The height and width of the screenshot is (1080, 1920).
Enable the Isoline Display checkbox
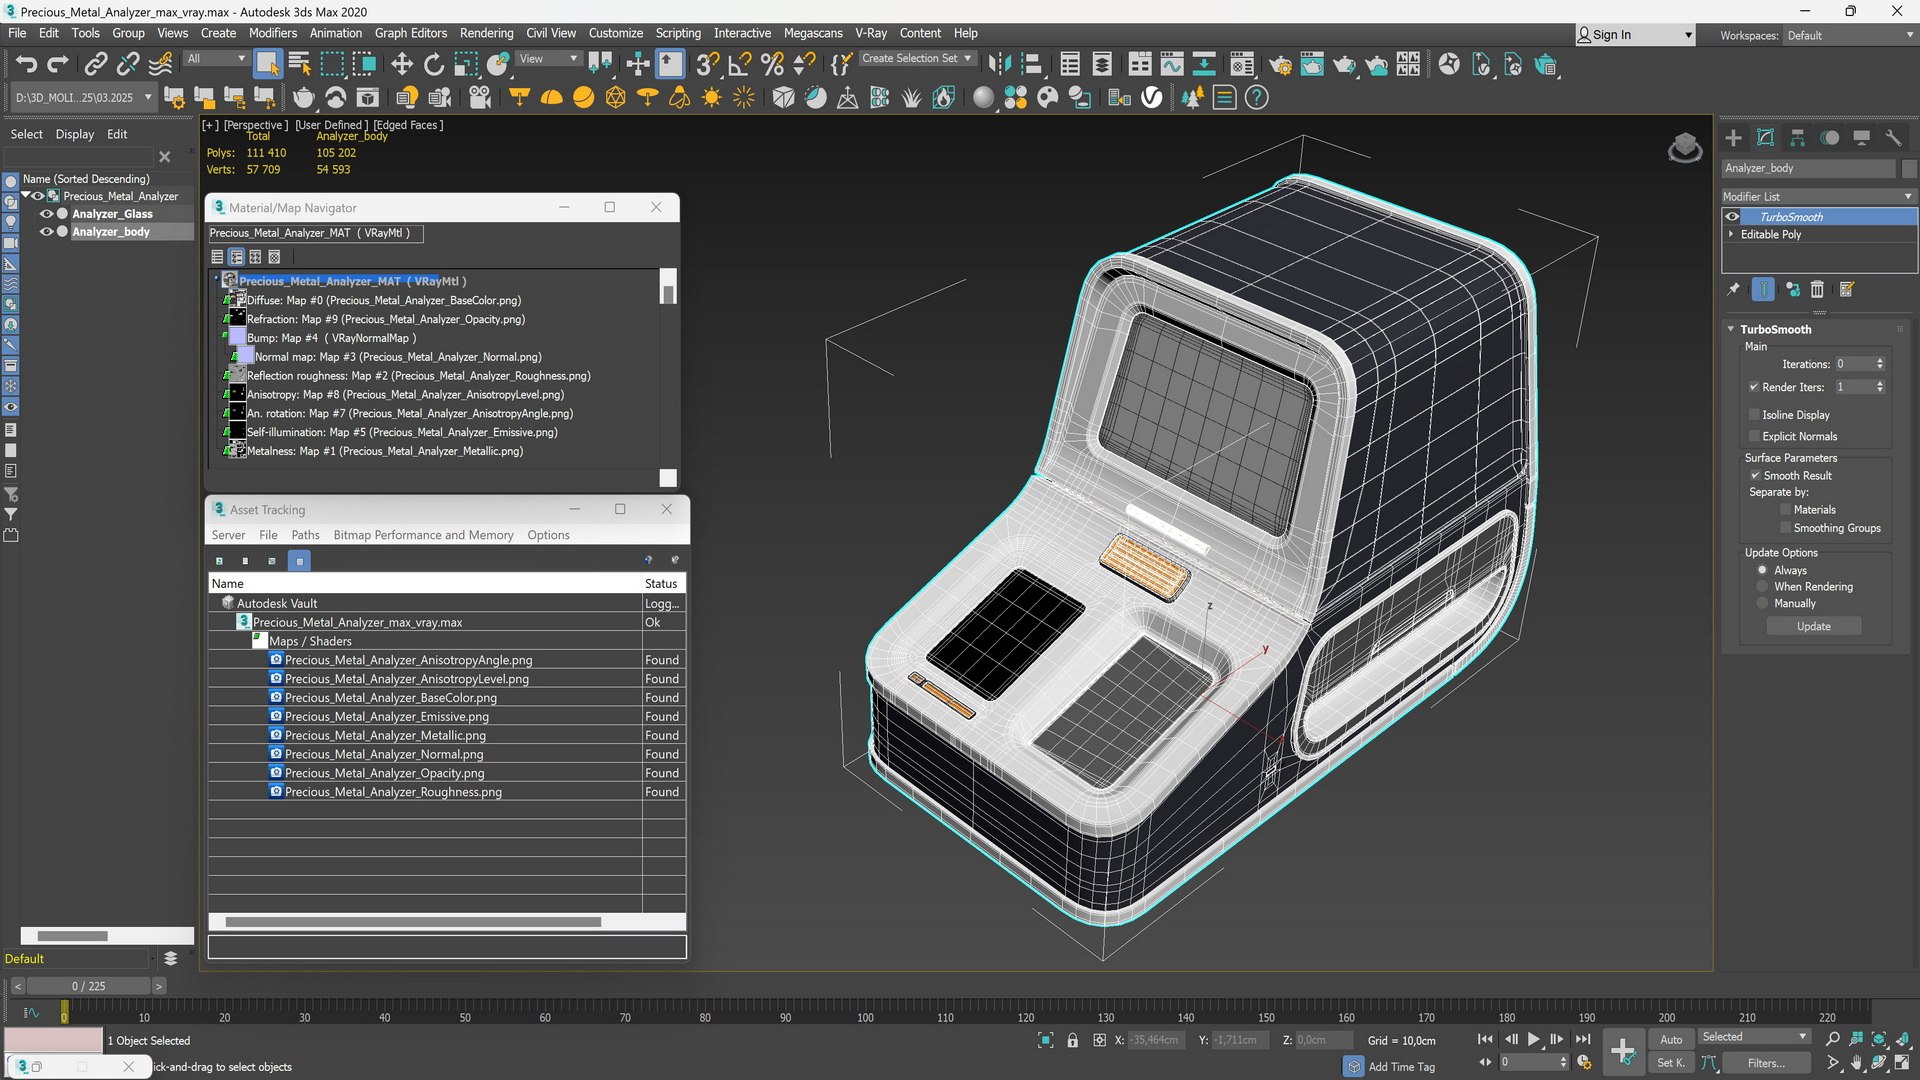[1754, 415]
